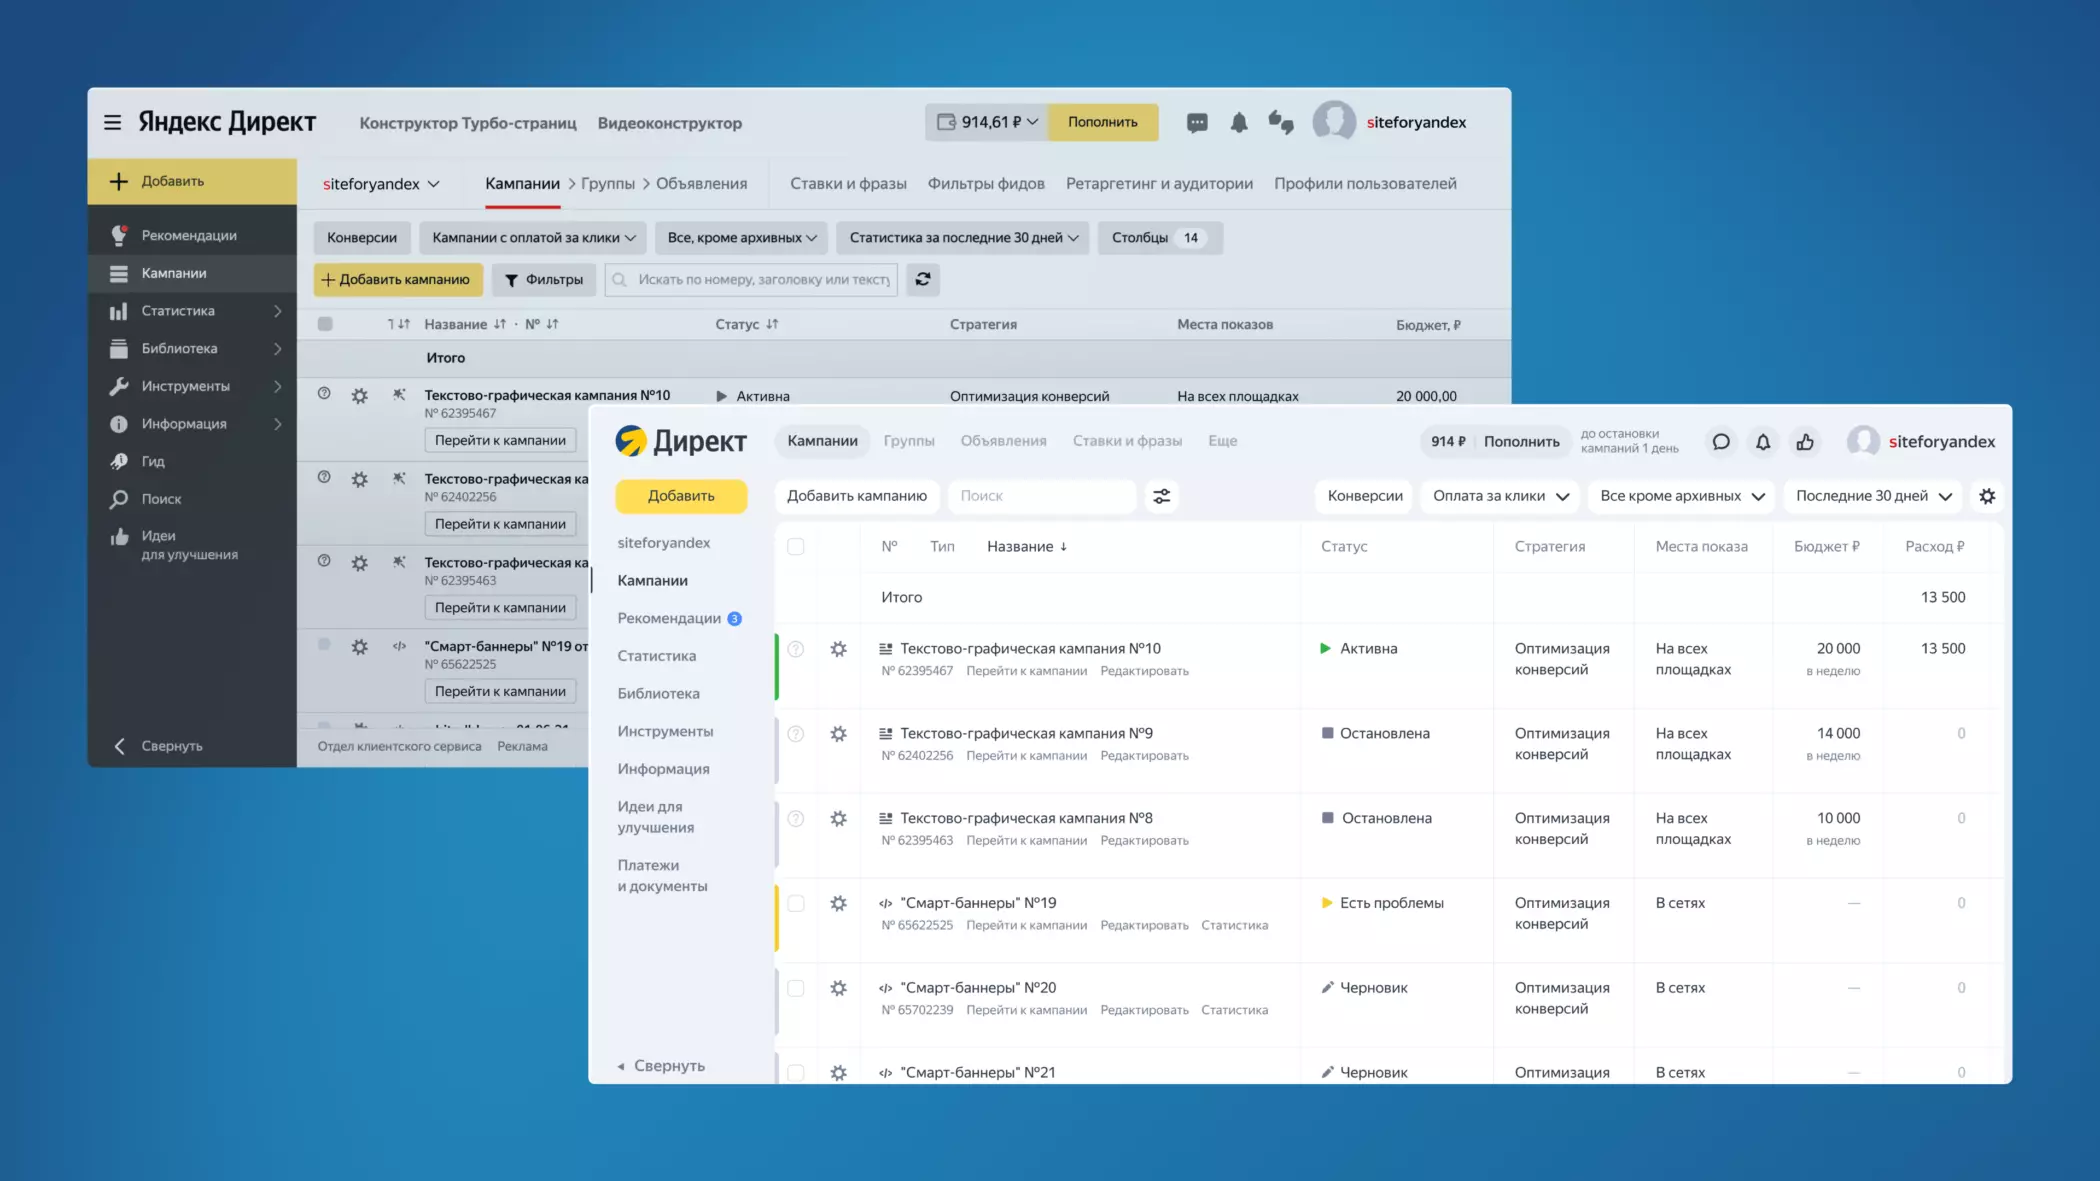
Task: Click gear icon for campaign №10 in new window
Action: [x=839, y=649]
